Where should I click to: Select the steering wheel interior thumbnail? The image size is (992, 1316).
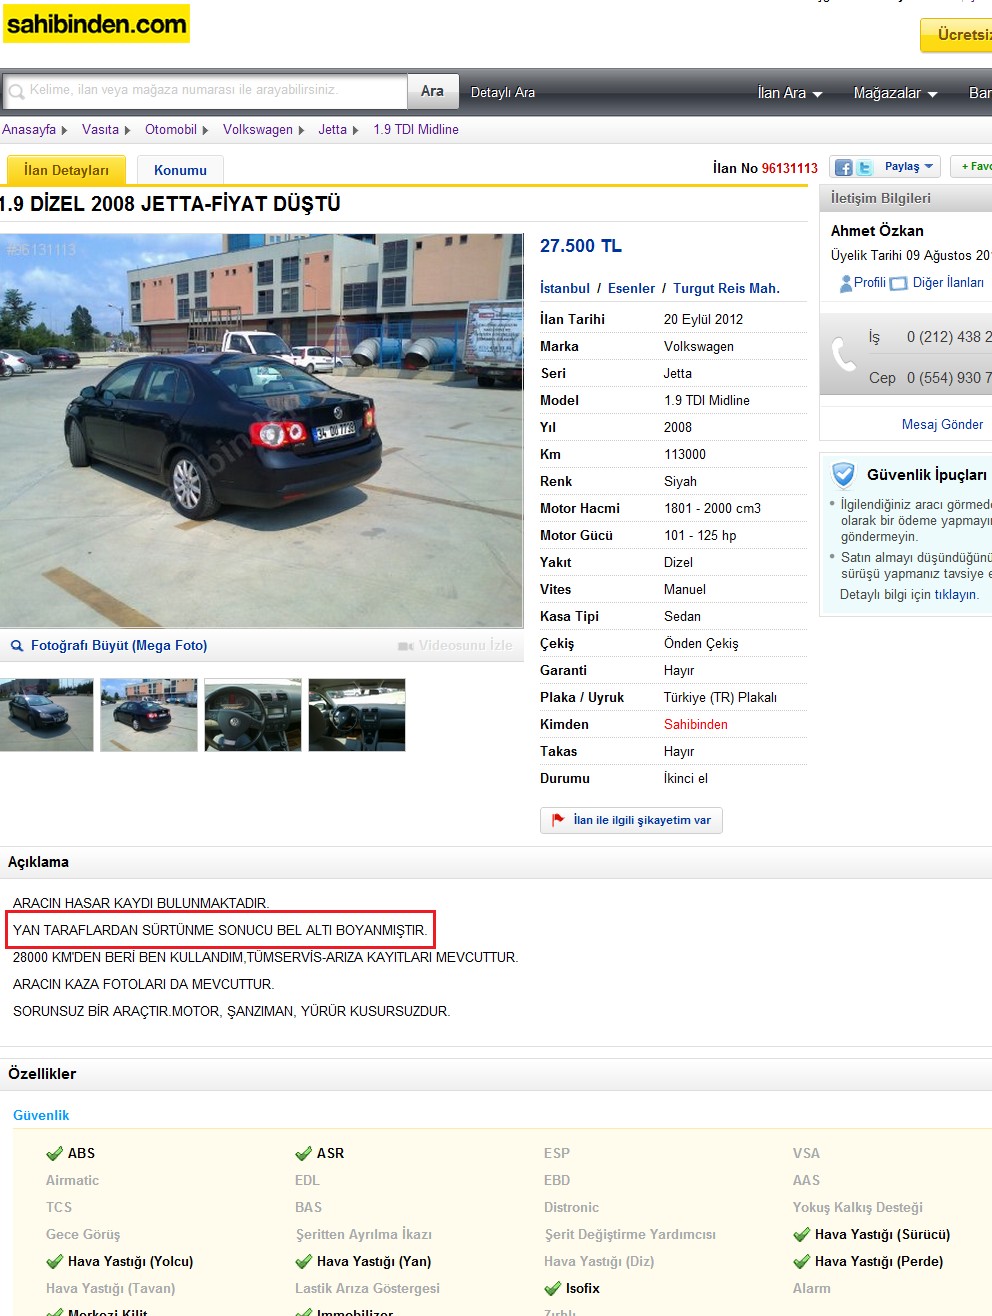[x=253, y=715]
